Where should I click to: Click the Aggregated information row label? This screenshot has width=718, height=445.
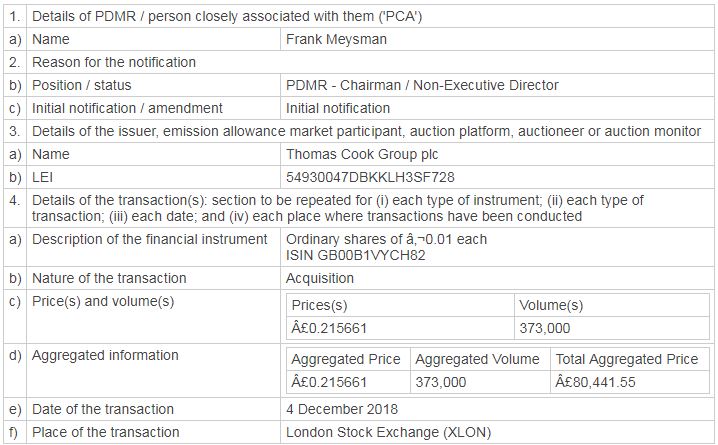click(106, 355)
